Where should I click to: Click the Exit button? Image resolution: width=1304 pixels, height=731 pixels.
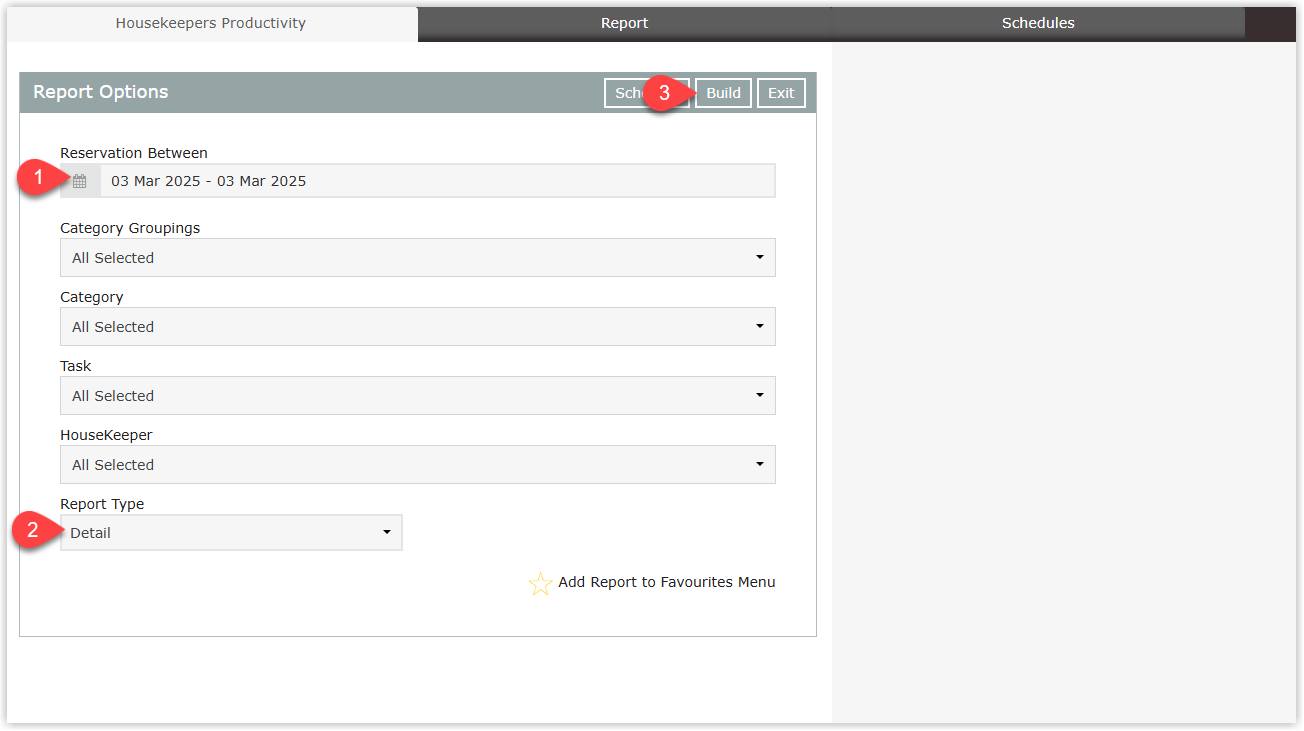pyautogui.click(x=781, y=93)
